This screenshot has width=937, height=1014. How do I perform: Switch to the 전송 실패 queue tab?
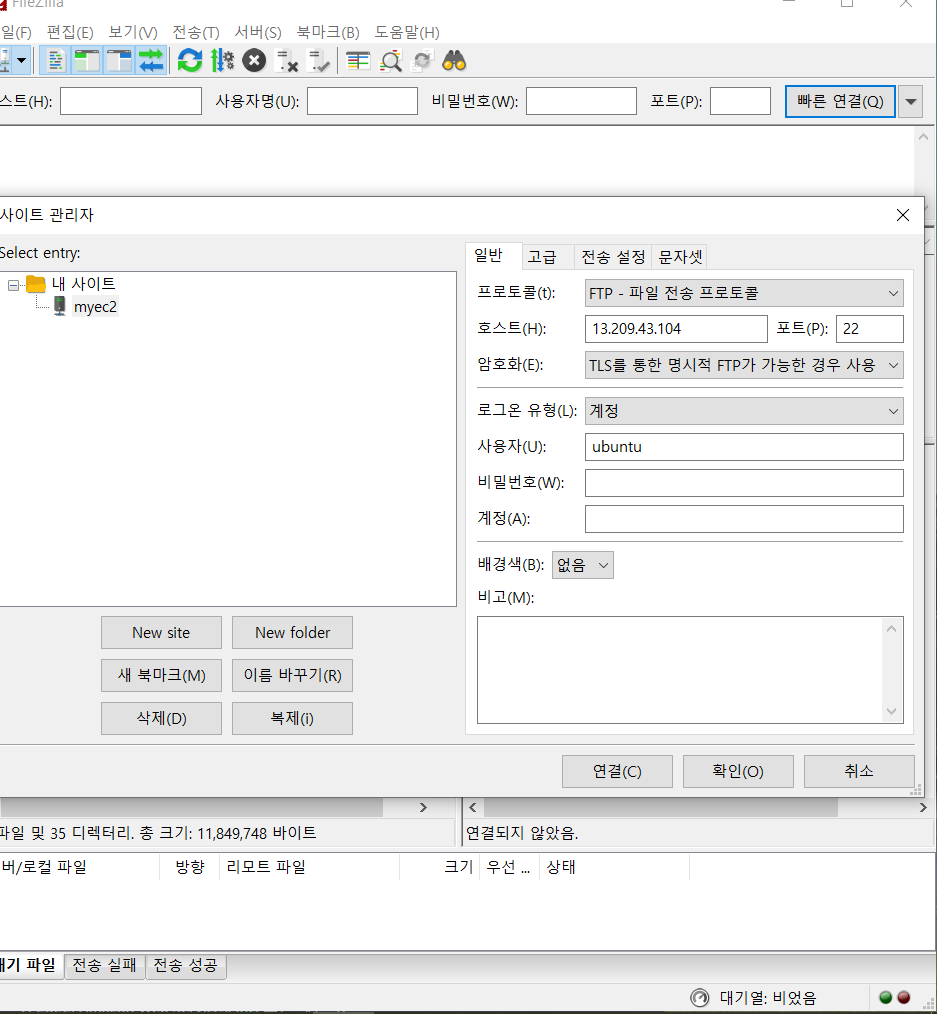coord(105,965)
